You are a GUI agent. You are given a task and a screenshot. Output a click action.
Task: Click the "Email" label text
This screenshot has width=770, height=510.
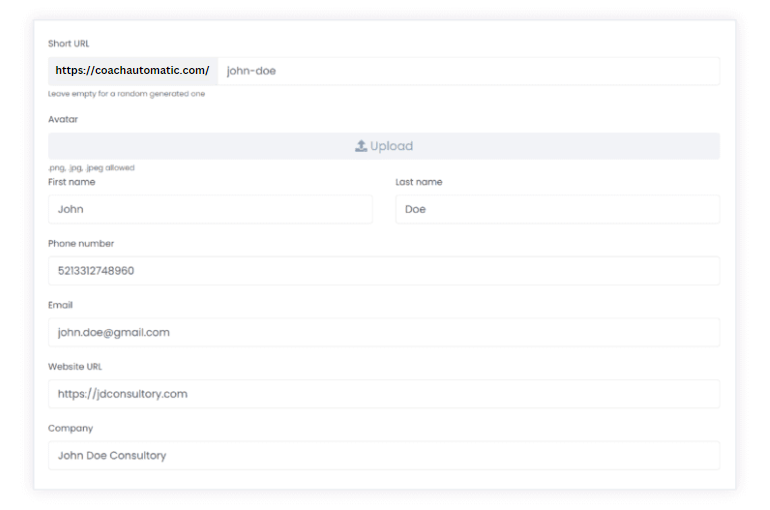[61, 305]
